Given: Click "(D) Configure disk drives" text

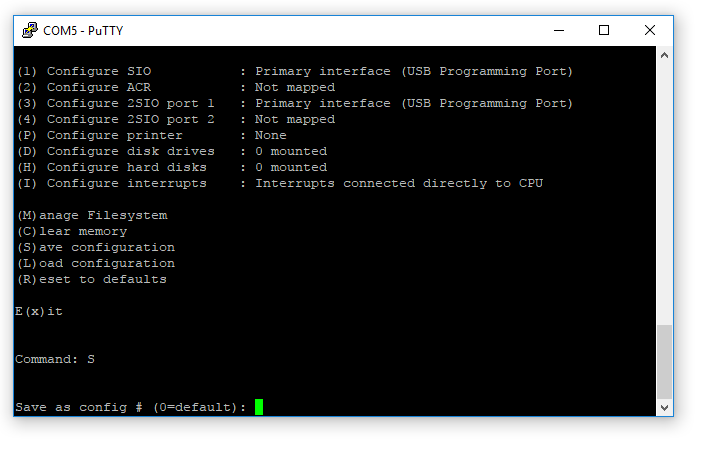Looking at the screenshot, I should [116, 152].
